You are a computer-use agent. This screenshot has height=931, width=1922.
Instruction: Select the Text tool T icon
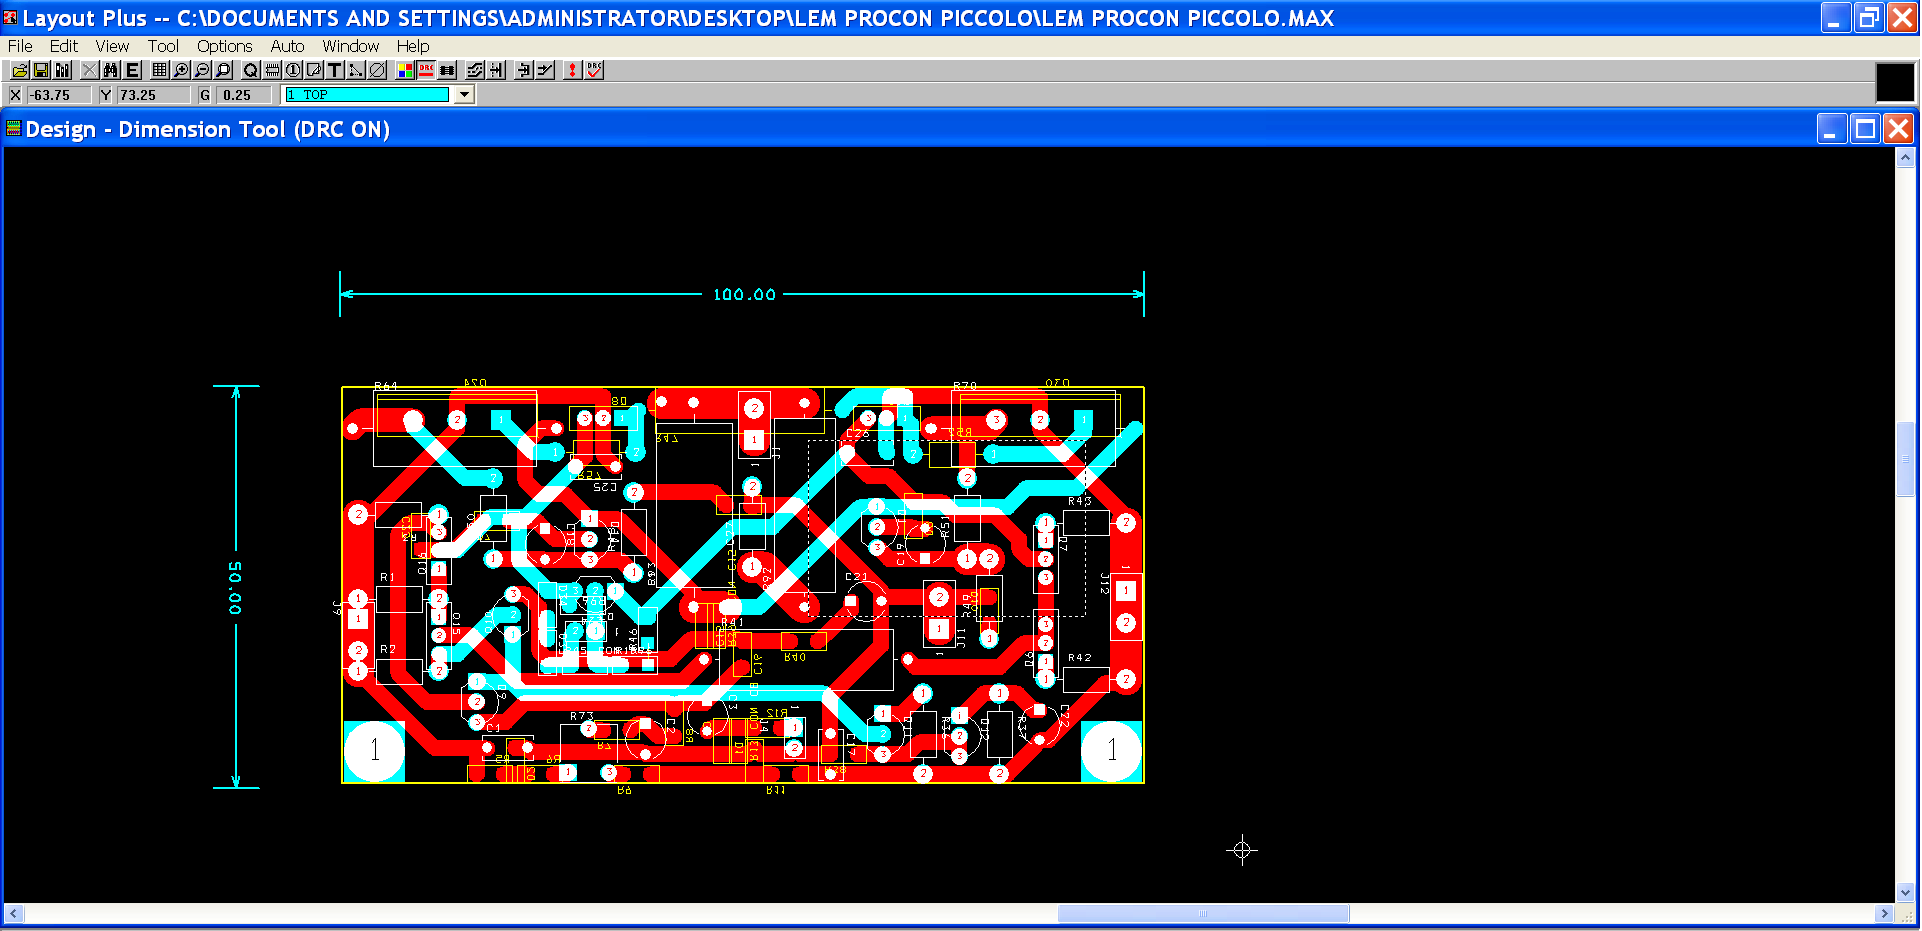click(334, 70)
